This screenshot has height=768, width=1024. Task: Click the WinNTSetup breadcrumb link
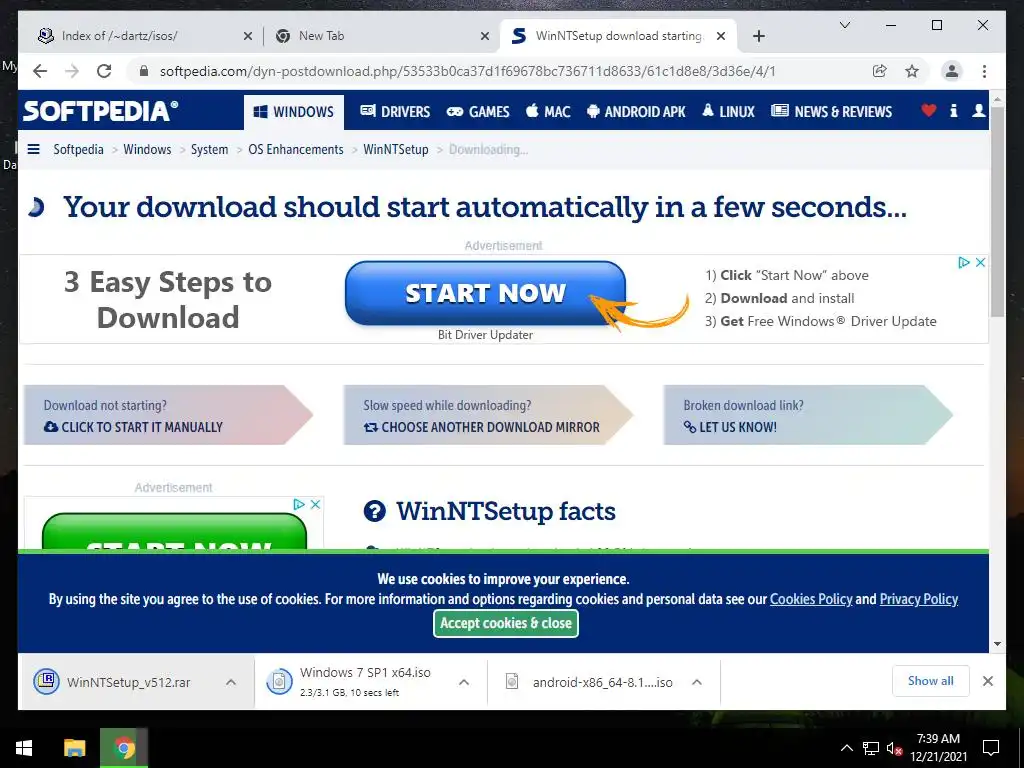point(396,150)
